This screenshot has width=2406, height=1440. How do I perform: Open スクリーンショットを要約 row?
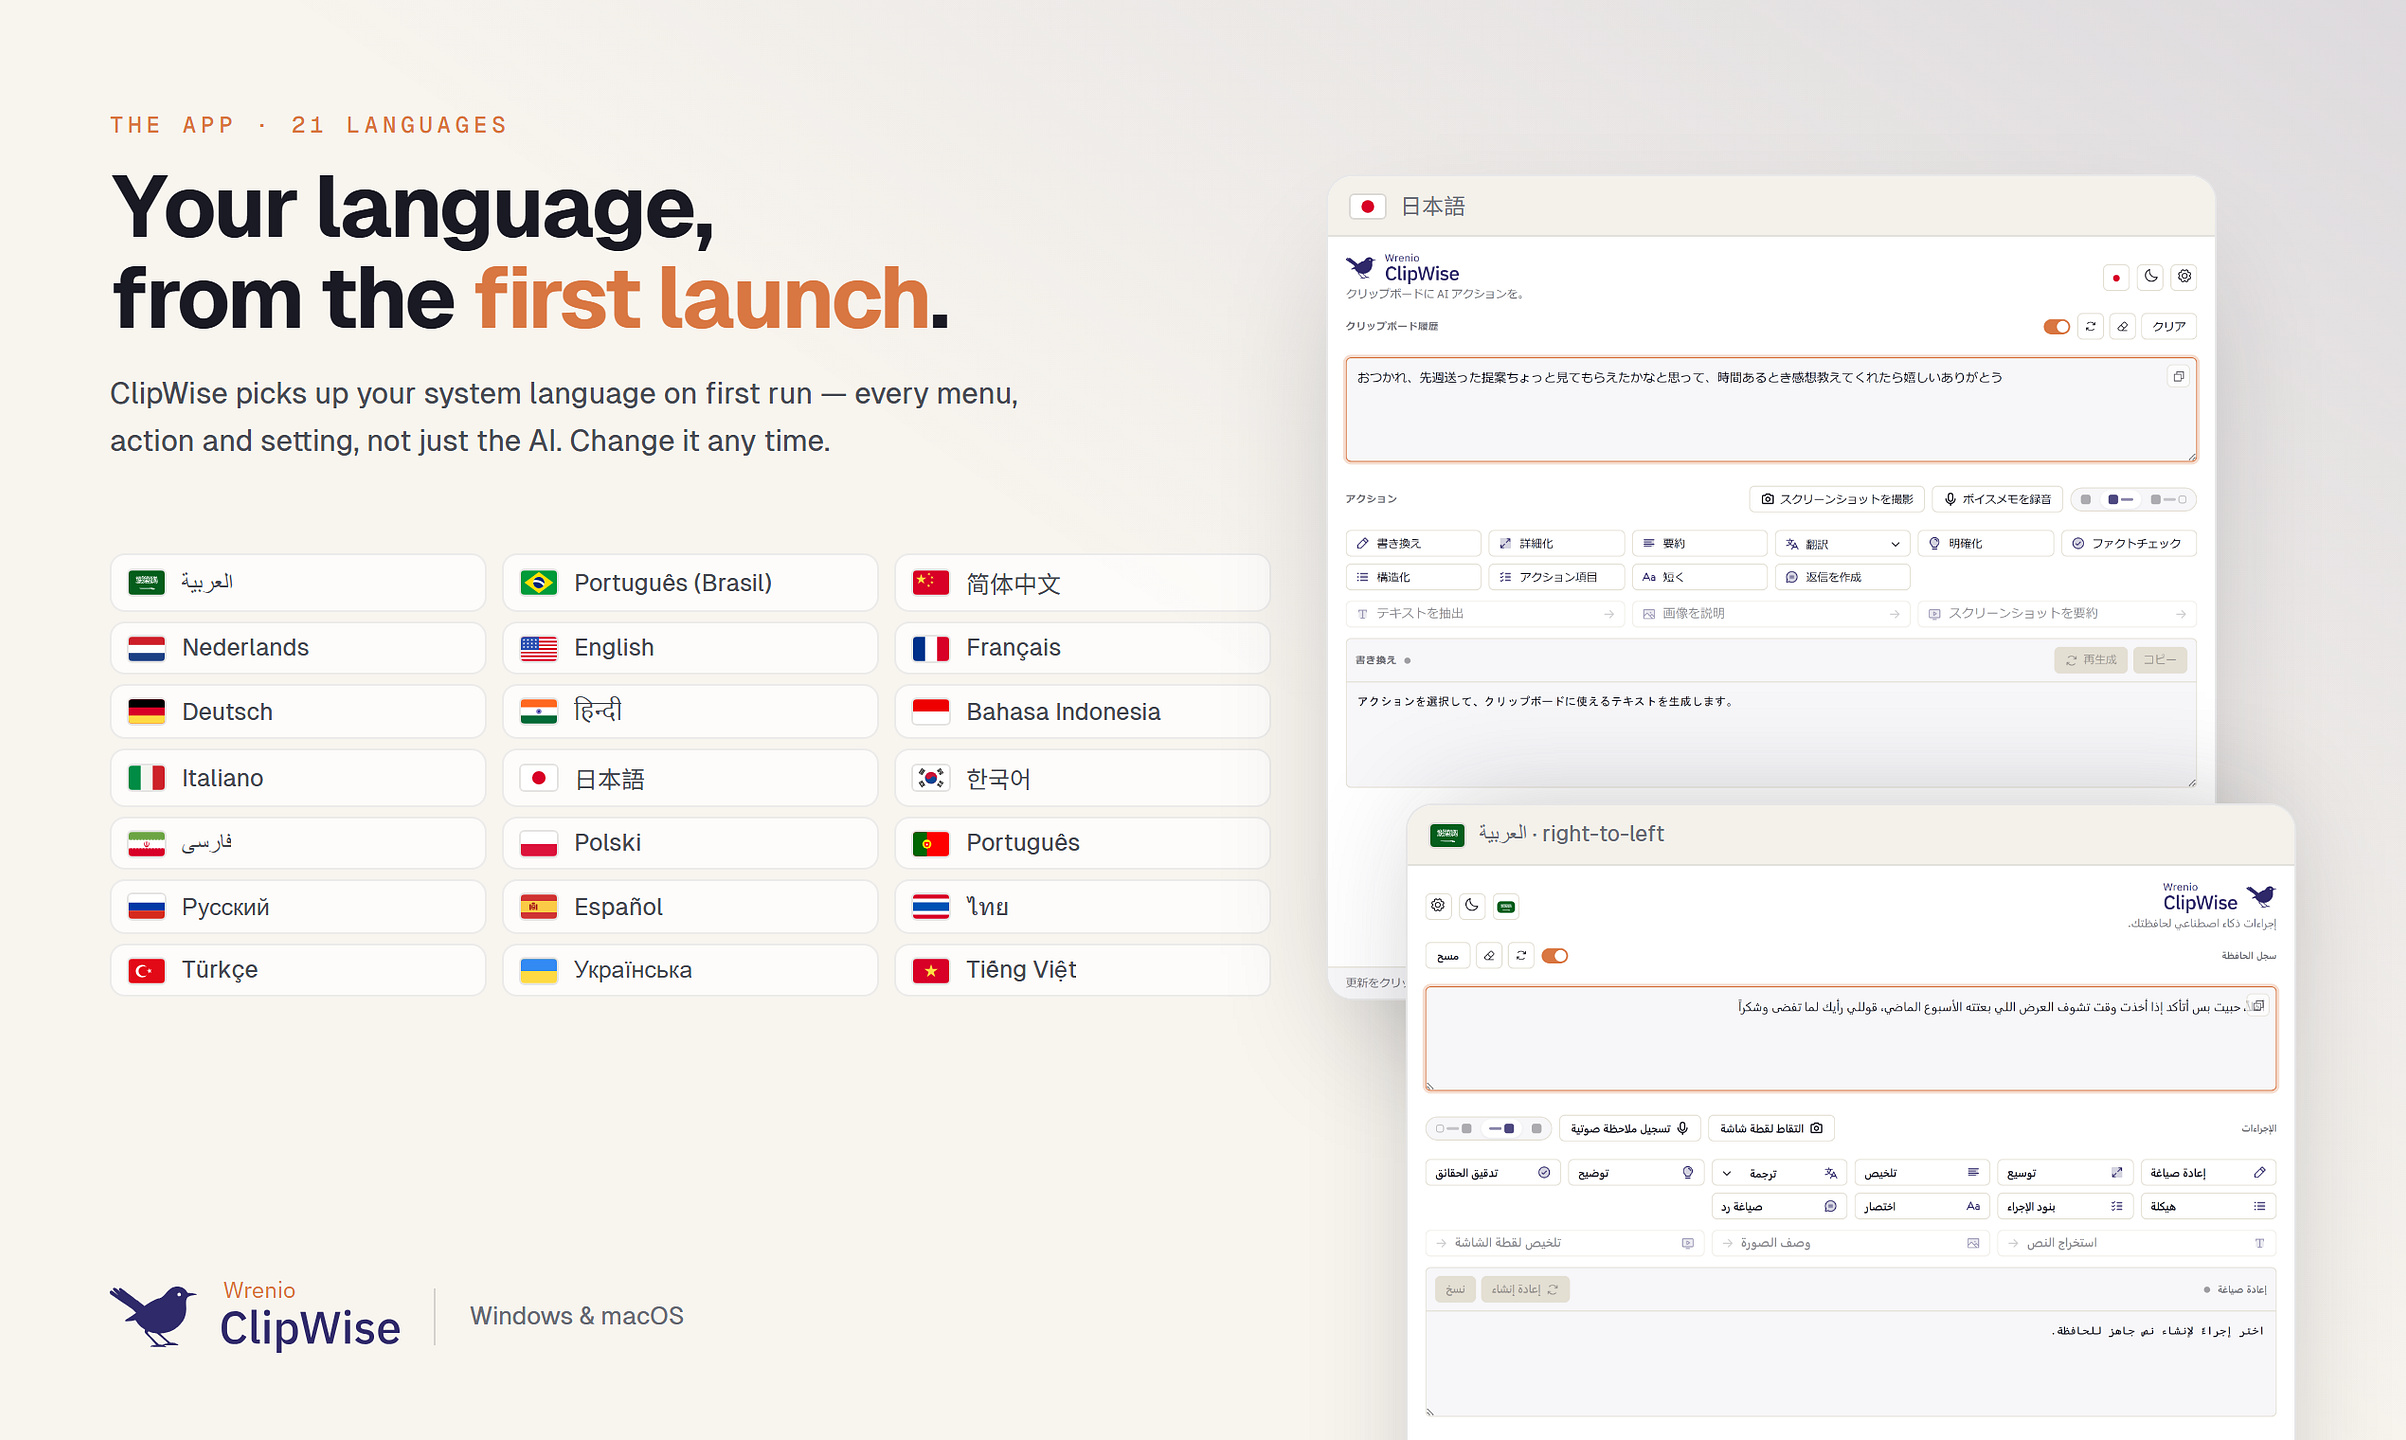pos(2057,614)
